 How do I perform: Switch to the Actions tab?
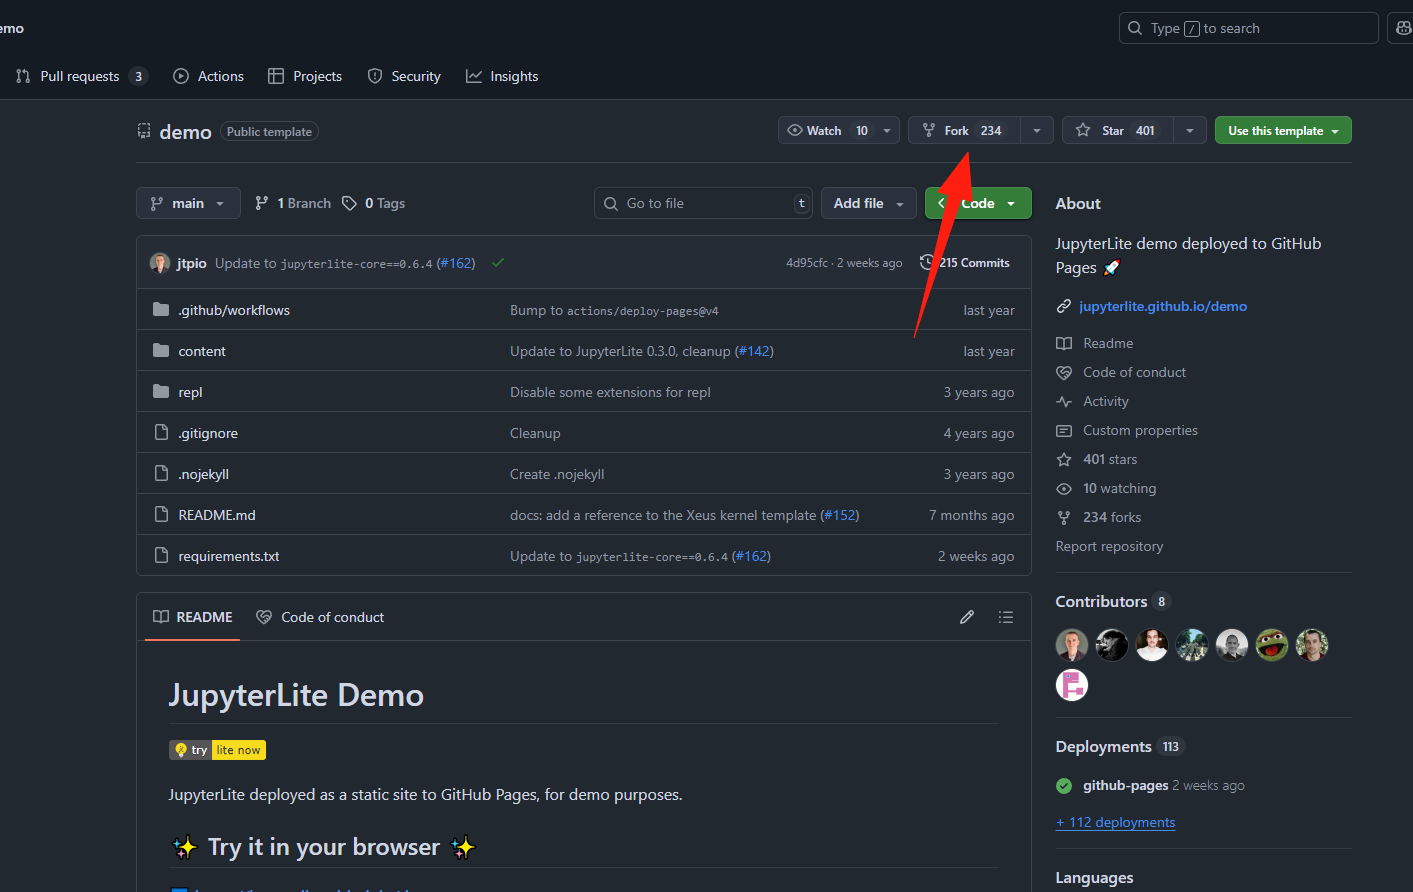[x=208, y=76]
